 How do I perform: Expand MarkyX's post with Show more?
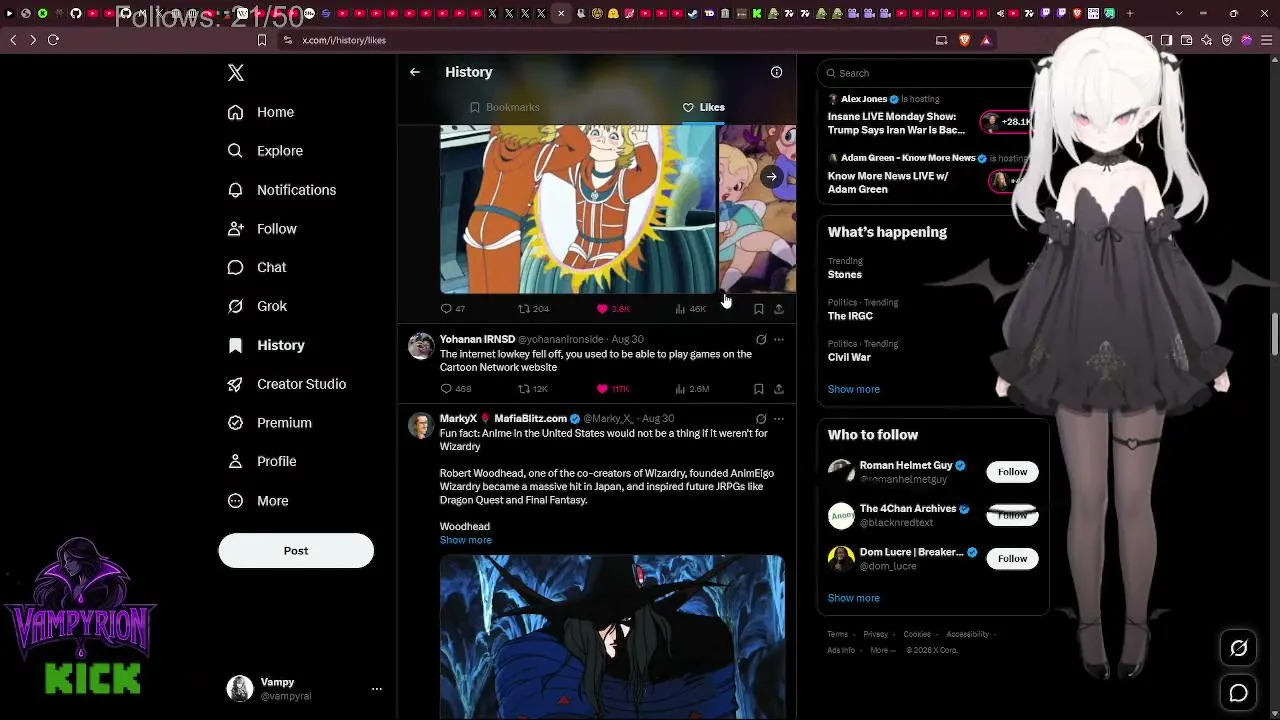click(466, 540)
